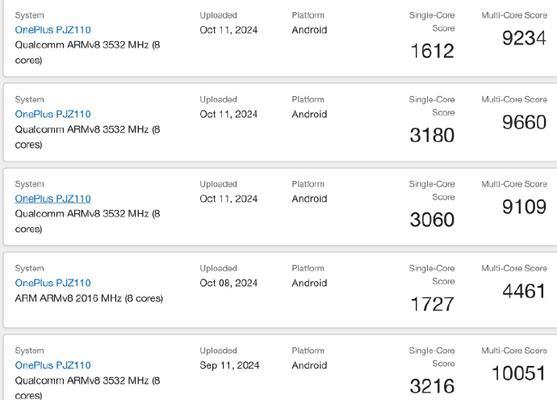Select the 9234 multi-core score value
Screen dimensions: 557x400
[524, 38]
